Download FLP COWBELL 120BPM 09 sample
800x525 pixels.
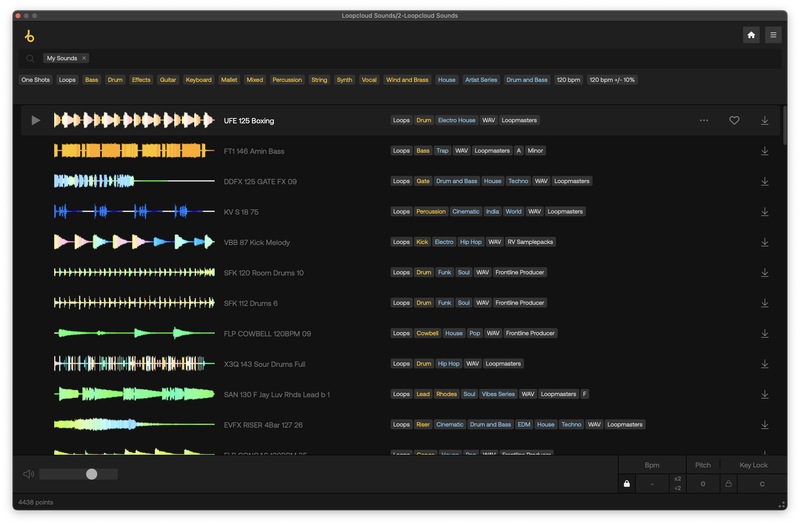(765, 333)
